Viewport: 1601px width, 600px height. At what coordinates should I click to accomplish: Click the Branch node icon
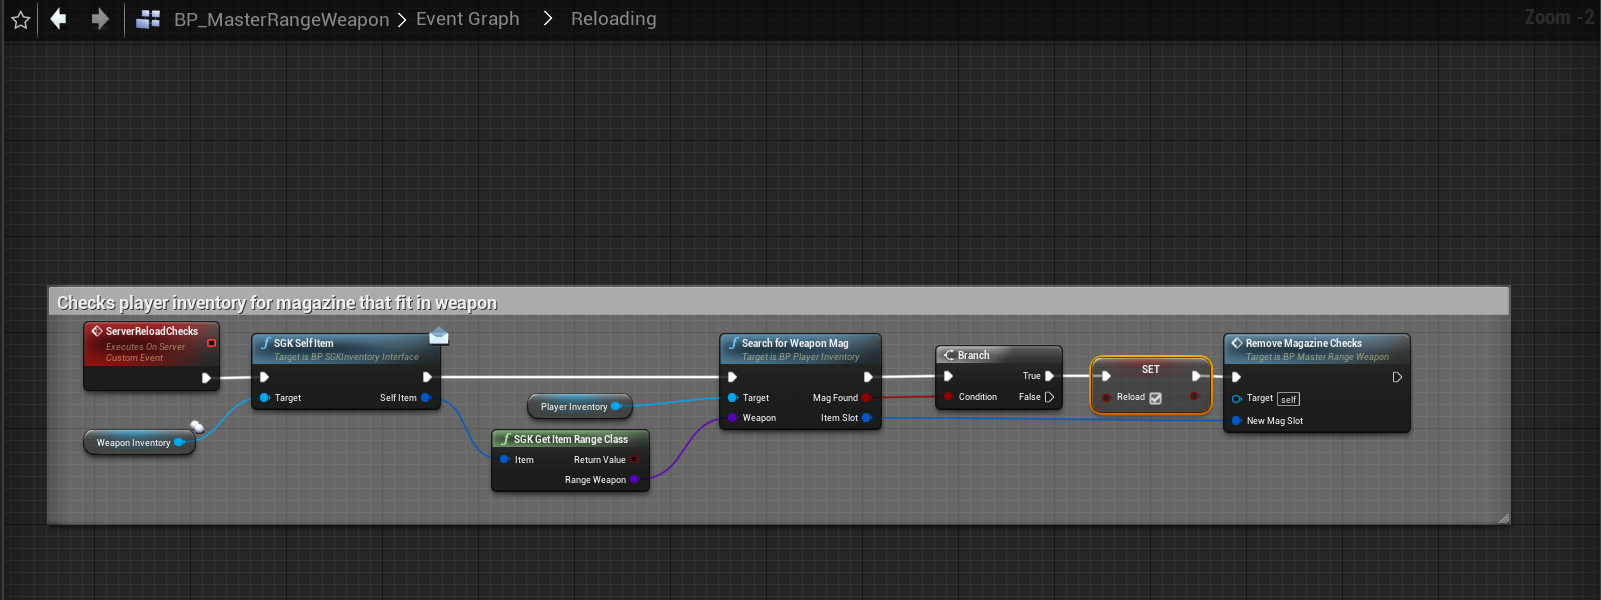pos(948,355)
